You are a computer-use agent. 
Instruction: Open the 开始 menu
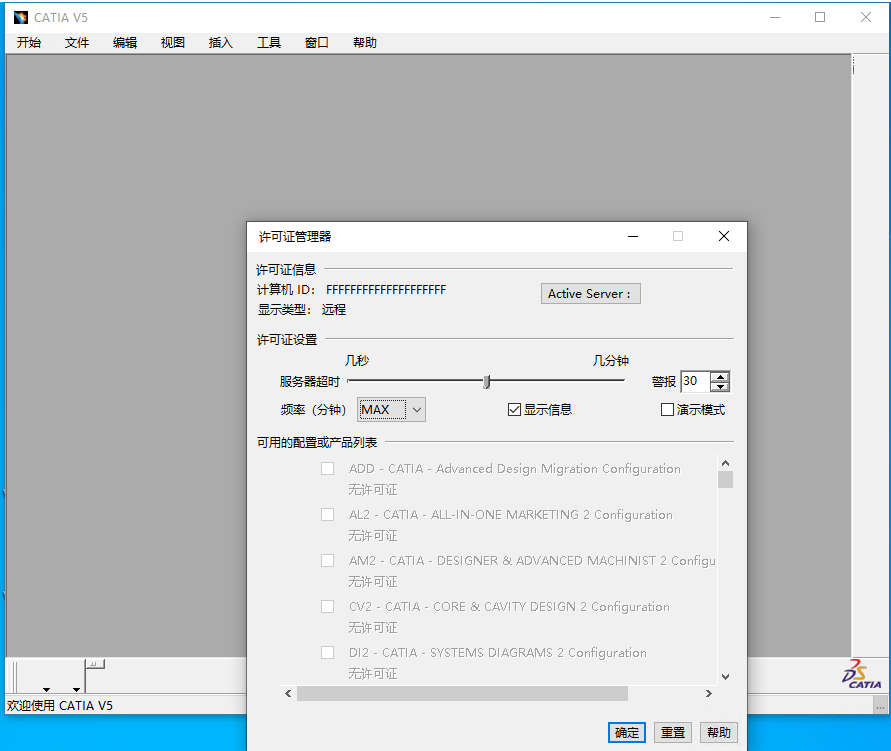28,43
